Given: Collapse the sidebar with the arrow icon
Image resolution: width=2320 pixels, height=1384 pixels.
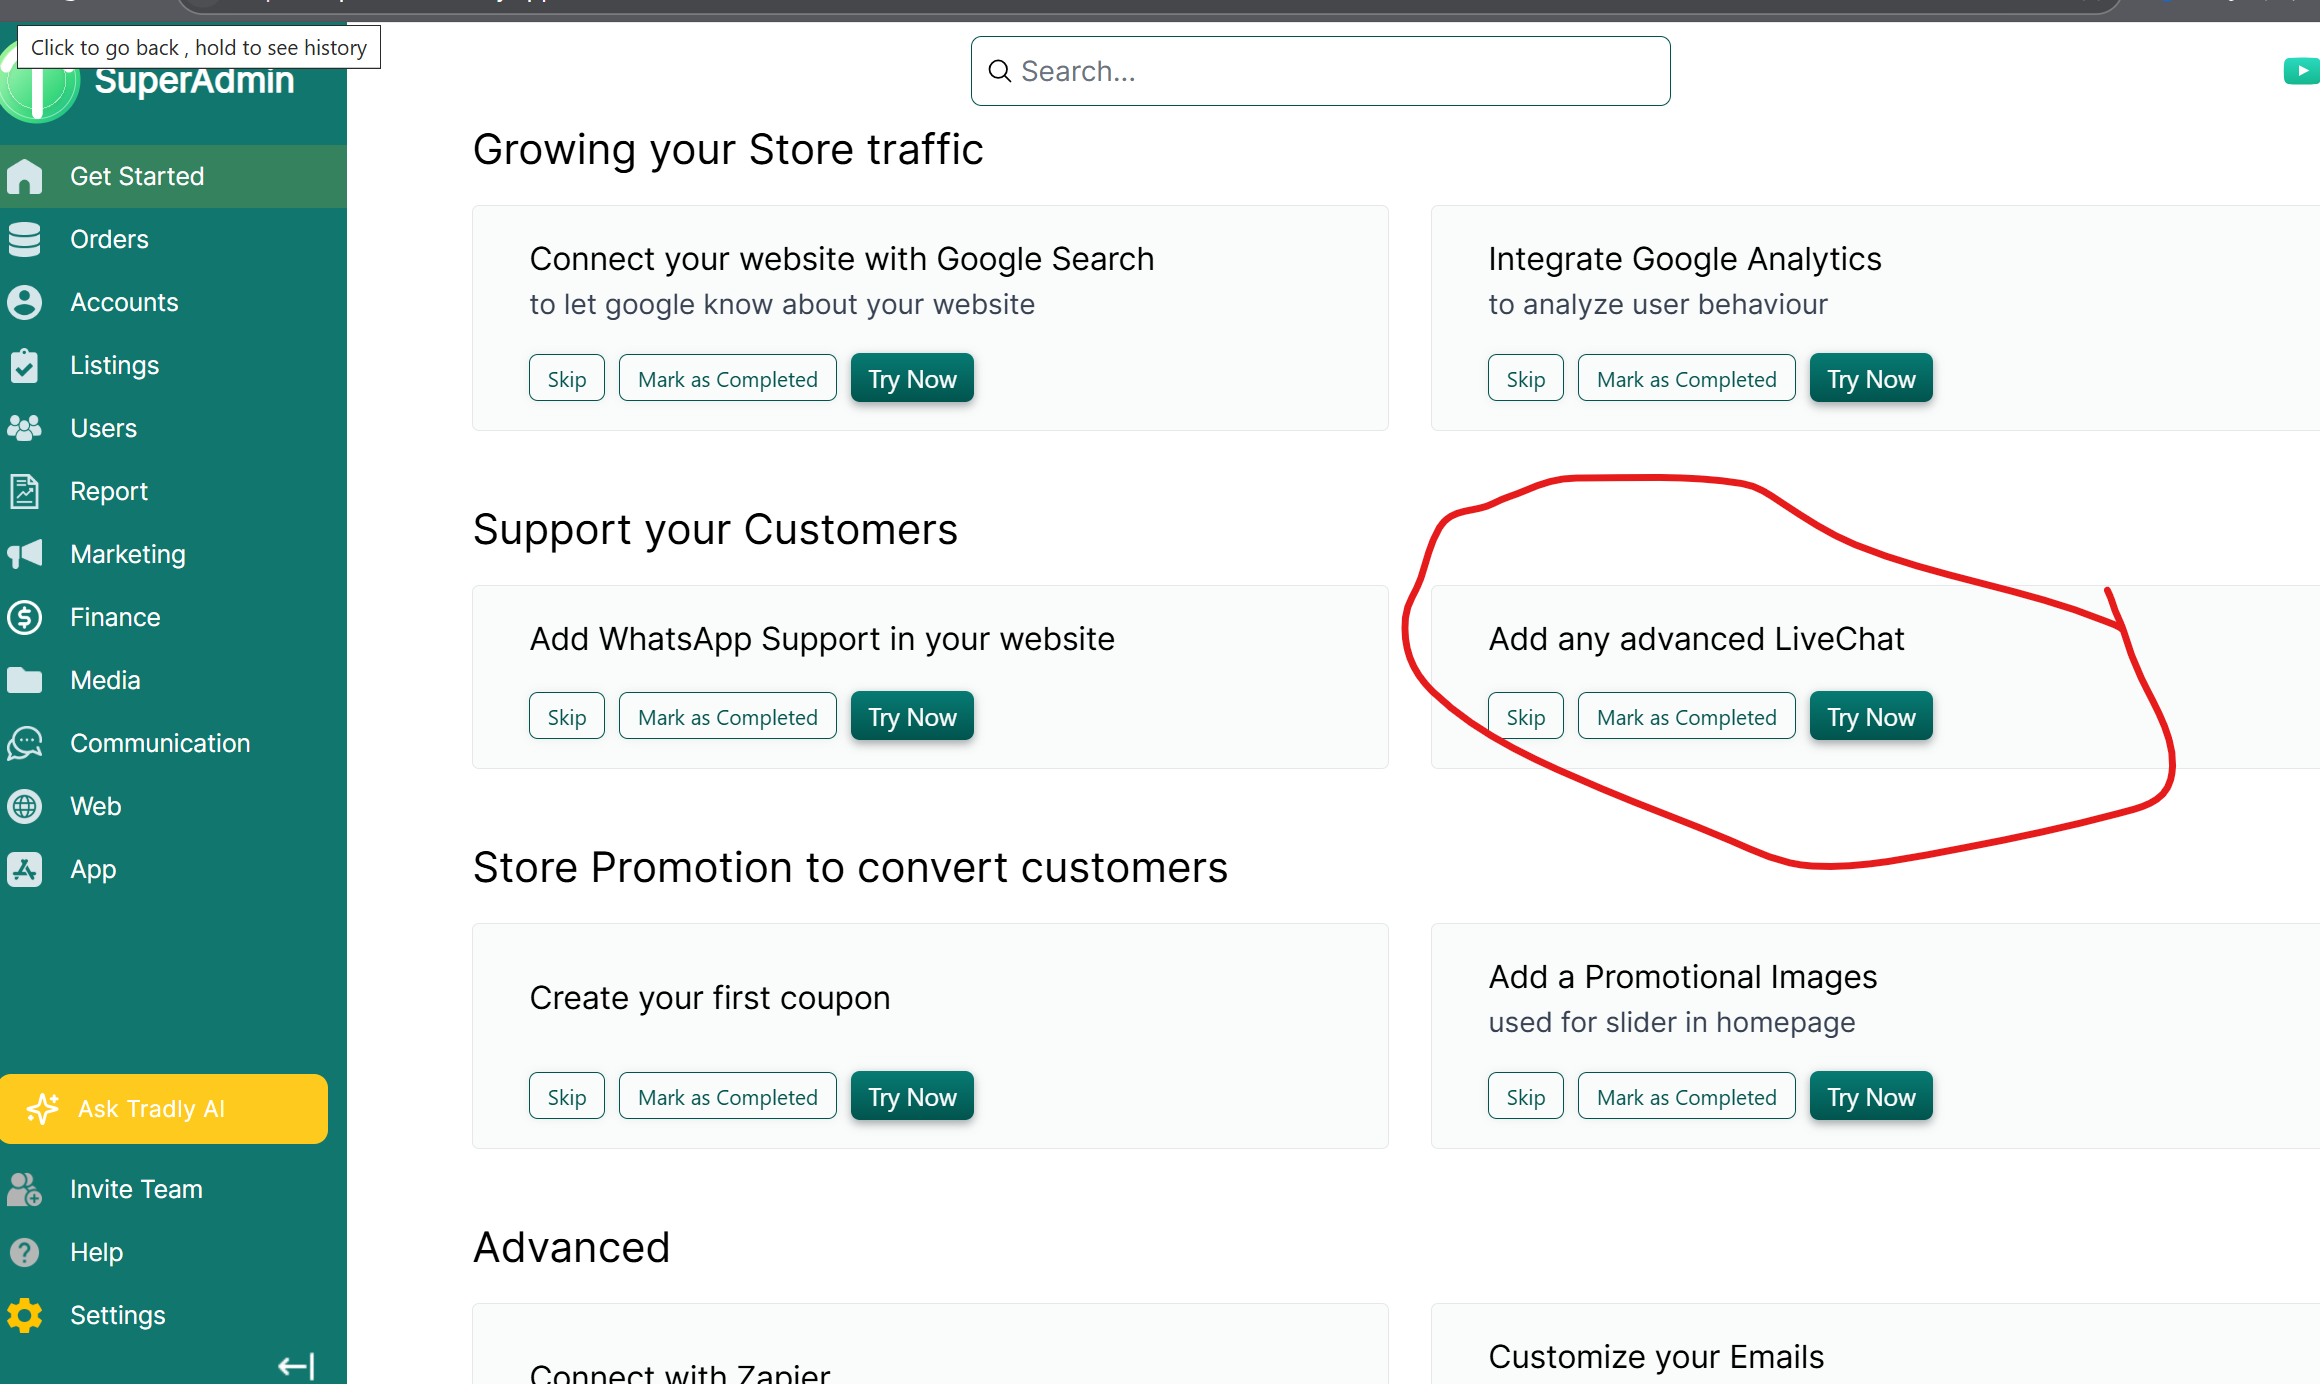Looking at the screenshot, I should point(296,1366).
